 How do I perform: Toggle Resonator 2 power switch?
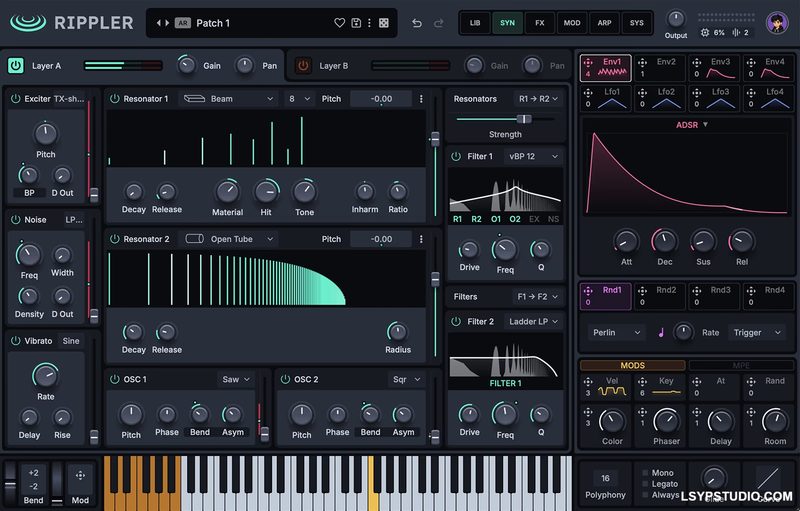click(115, 239)
